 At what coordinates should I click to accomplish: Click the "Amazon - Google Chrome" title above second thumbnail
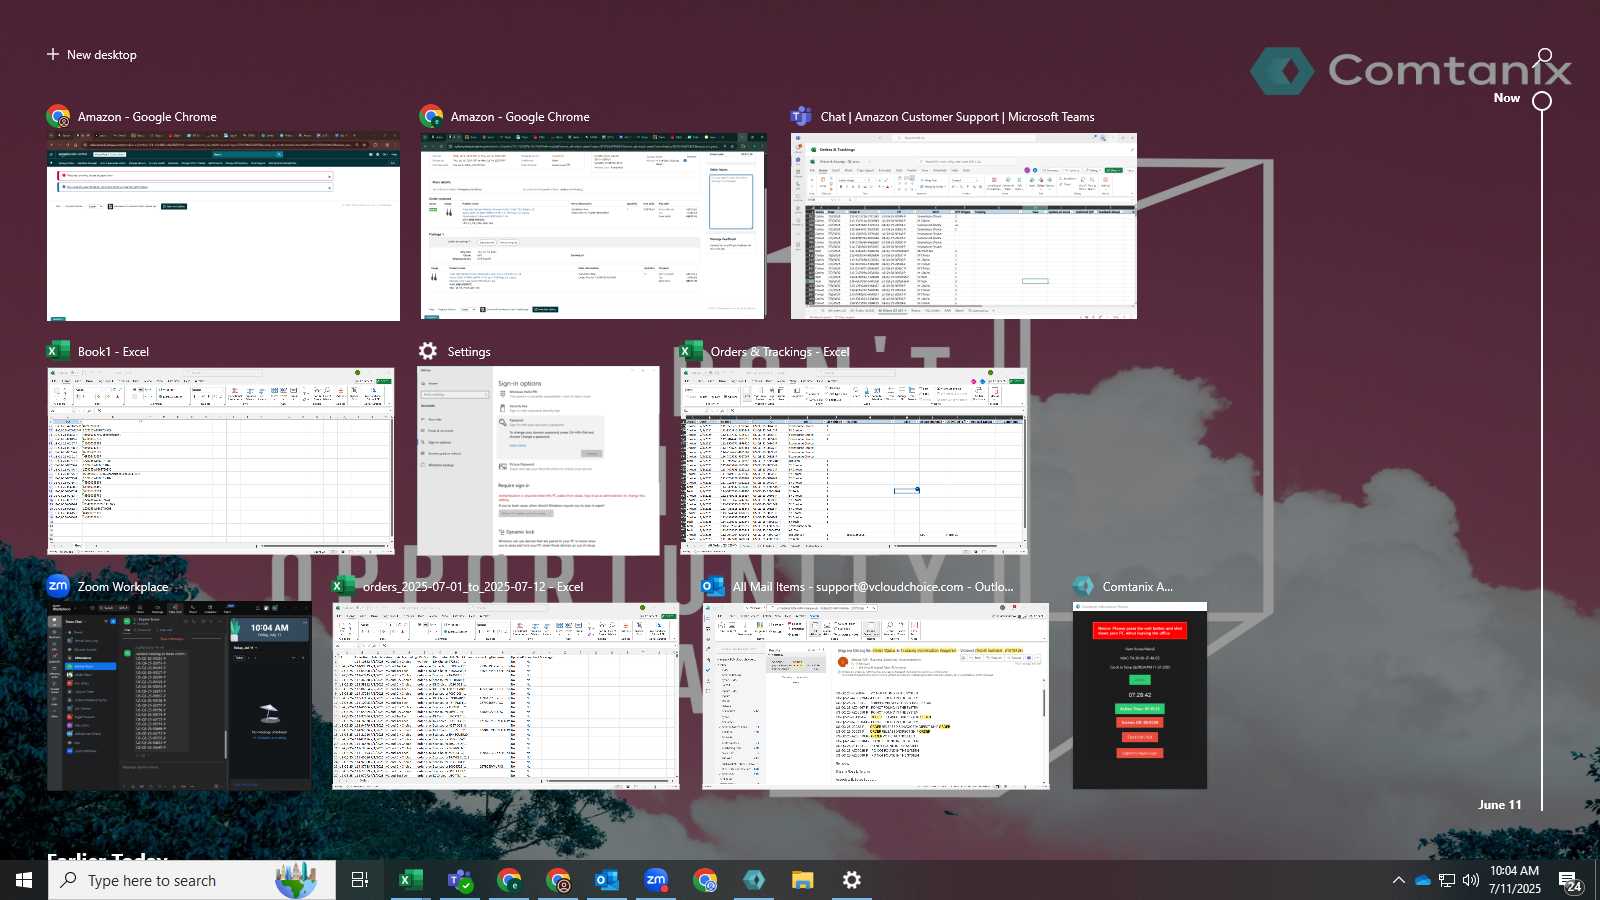520,117
